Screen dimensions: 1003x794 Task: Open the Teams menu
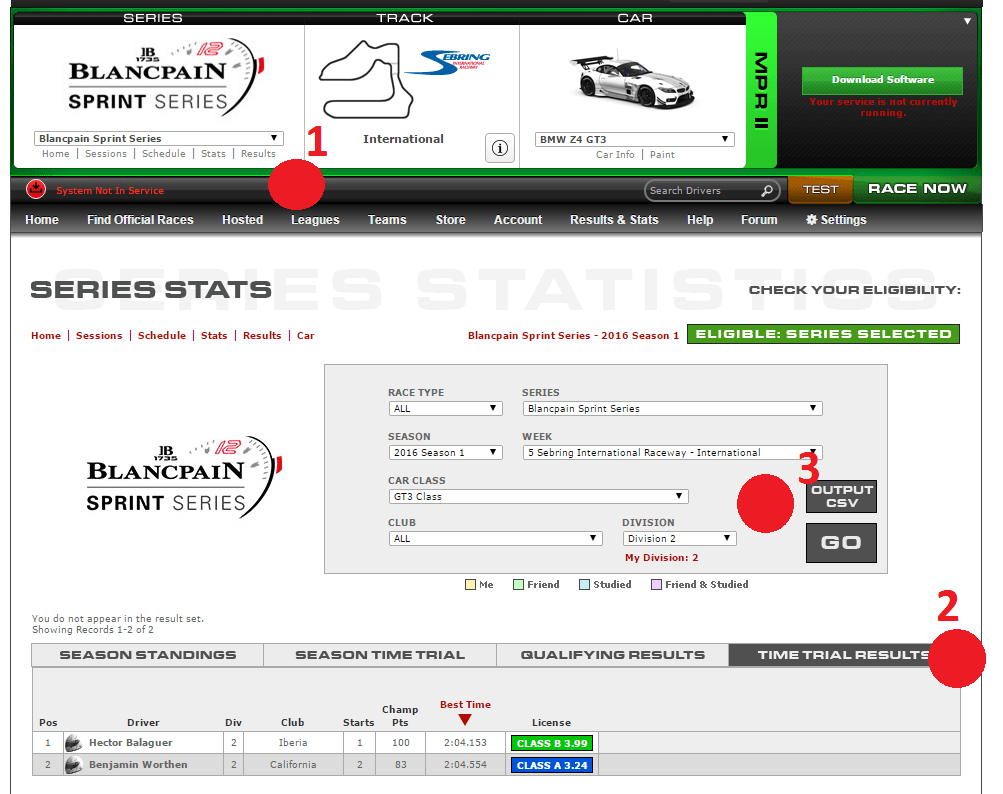pos(387,219)
